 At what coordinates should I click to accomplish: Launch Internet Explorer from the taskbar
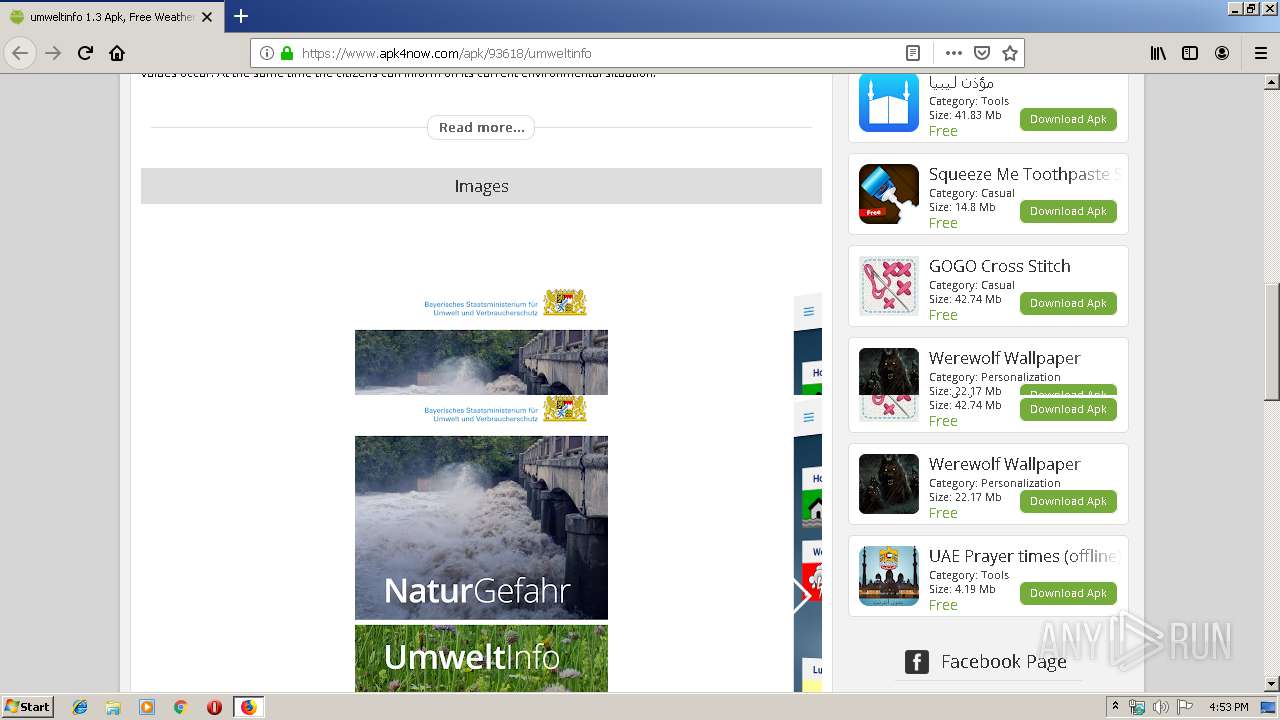click(80, 707)
